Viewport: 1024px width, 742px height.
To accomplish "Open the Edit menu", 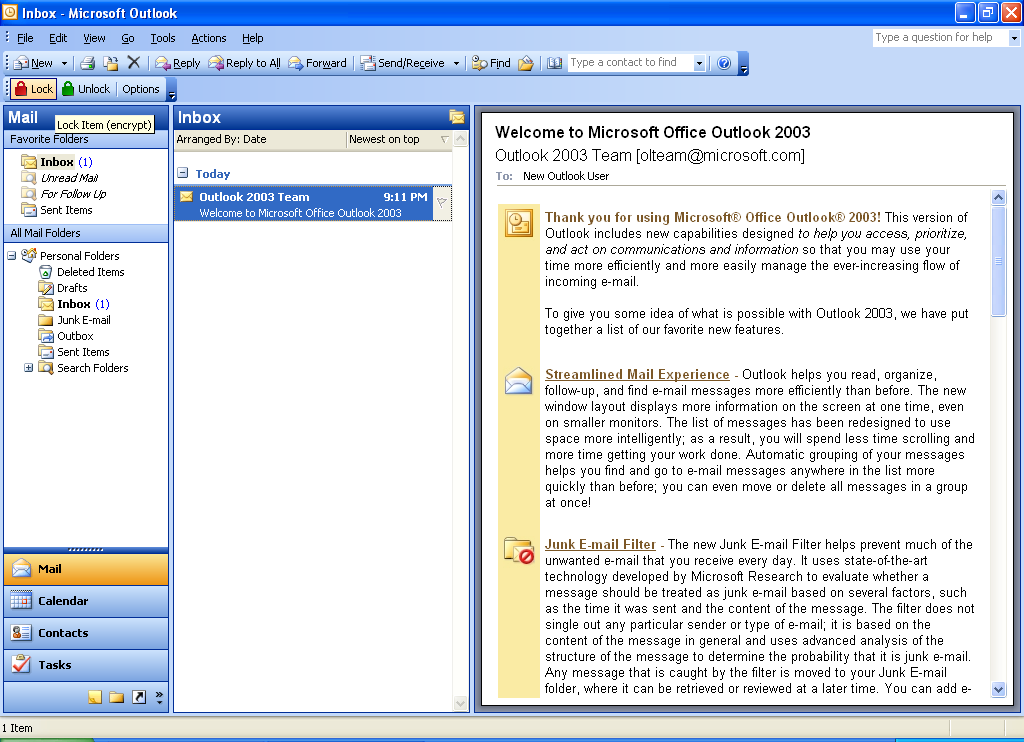I will pos(58,38).
